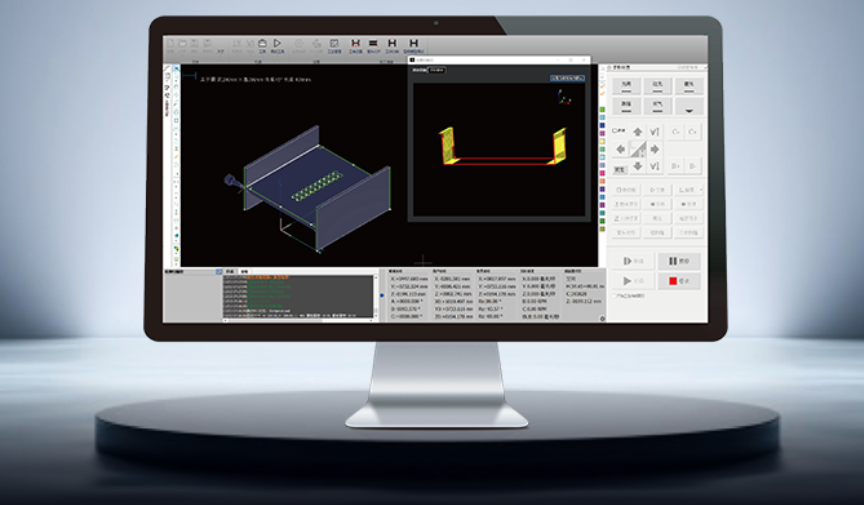864x505 pixels.
Task: Expand the down-arrow button in the laser panel
Action: (689, 106)
